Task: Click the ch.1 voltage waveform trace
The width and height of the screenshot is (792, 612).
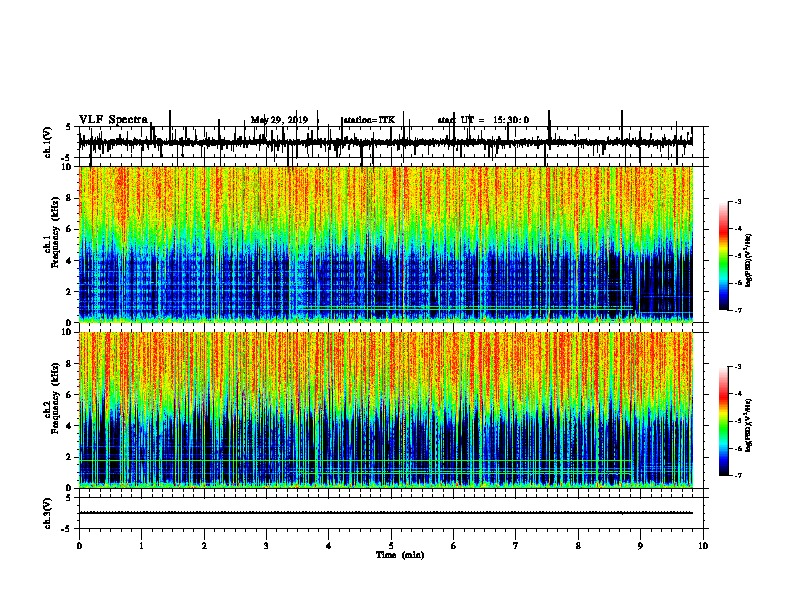Action: click(x=386, y=142)
